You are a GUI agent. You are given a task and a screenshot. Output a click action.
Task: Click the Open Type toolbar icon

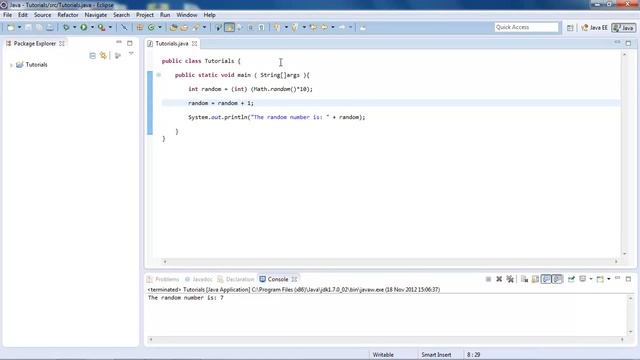[x=173, y=27]
